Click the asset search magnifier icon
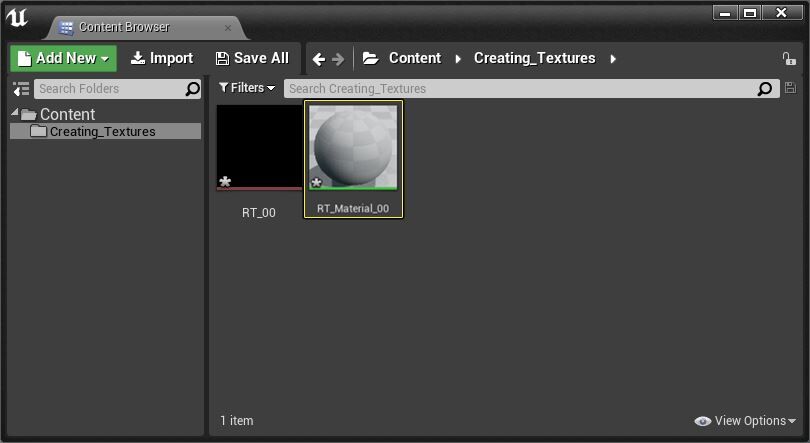This screenshot has width=810, height=443. point(765,89)
